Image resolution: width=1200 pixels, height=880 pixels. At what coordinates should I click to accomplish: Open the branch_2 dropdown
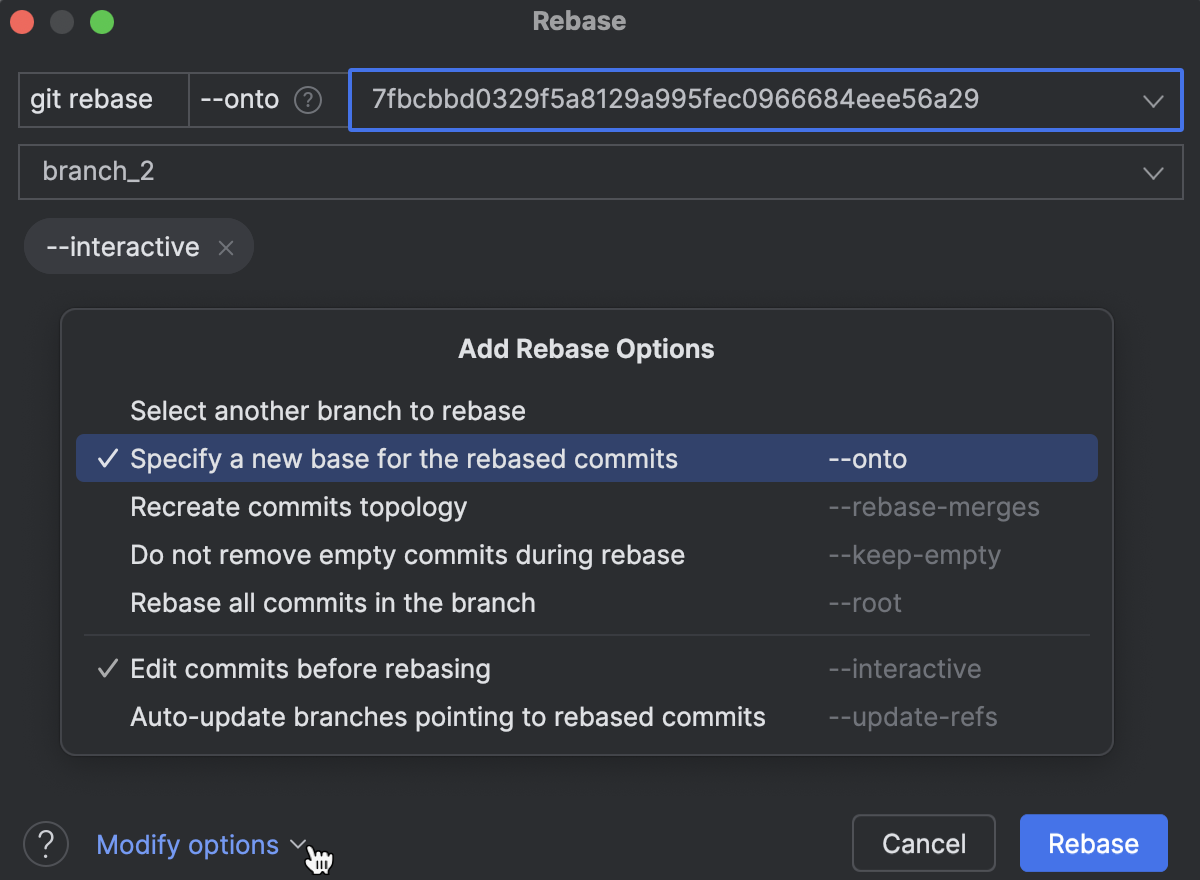1153,172
